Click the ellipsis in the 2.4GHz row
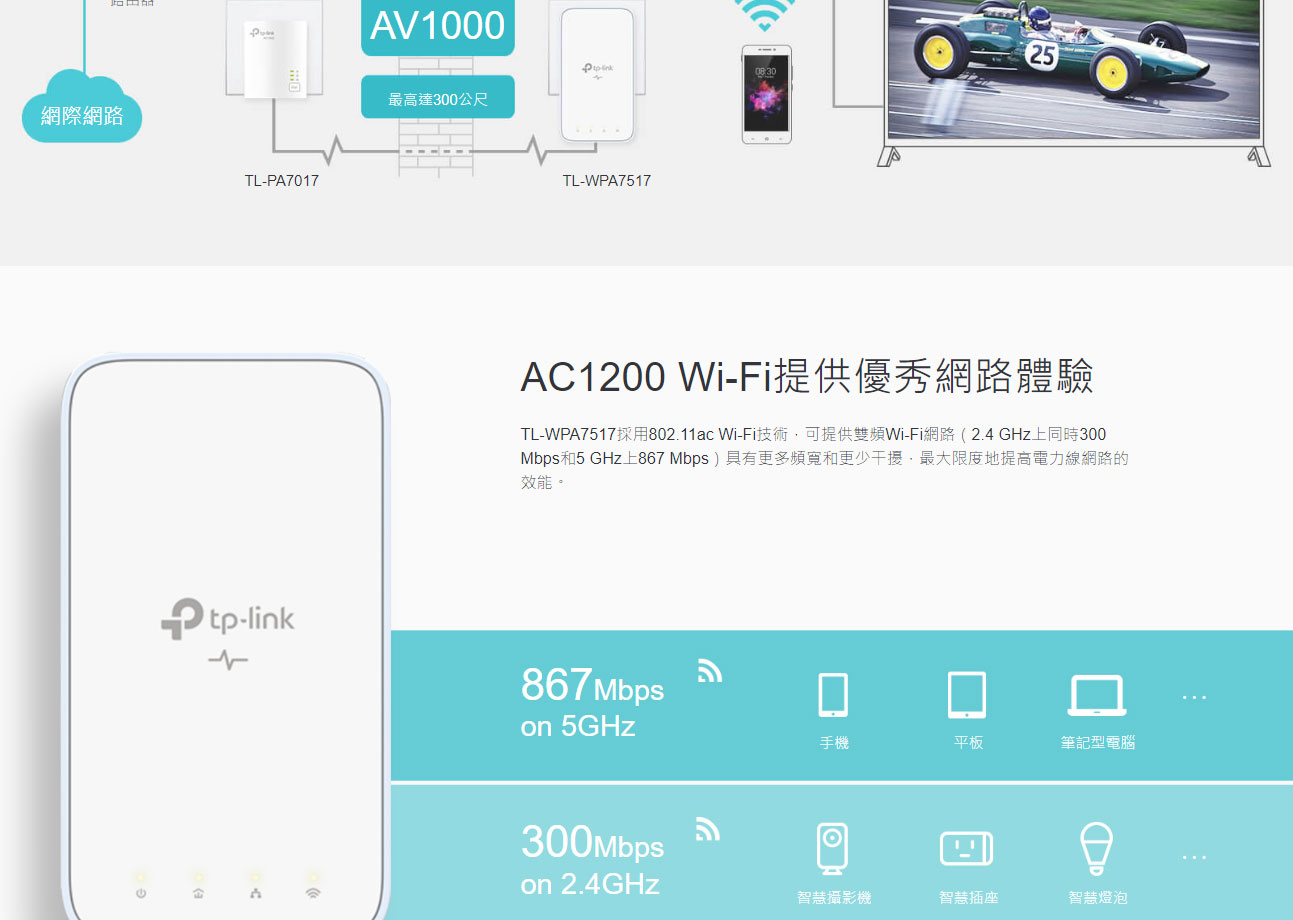 [x=1194, y=857]
